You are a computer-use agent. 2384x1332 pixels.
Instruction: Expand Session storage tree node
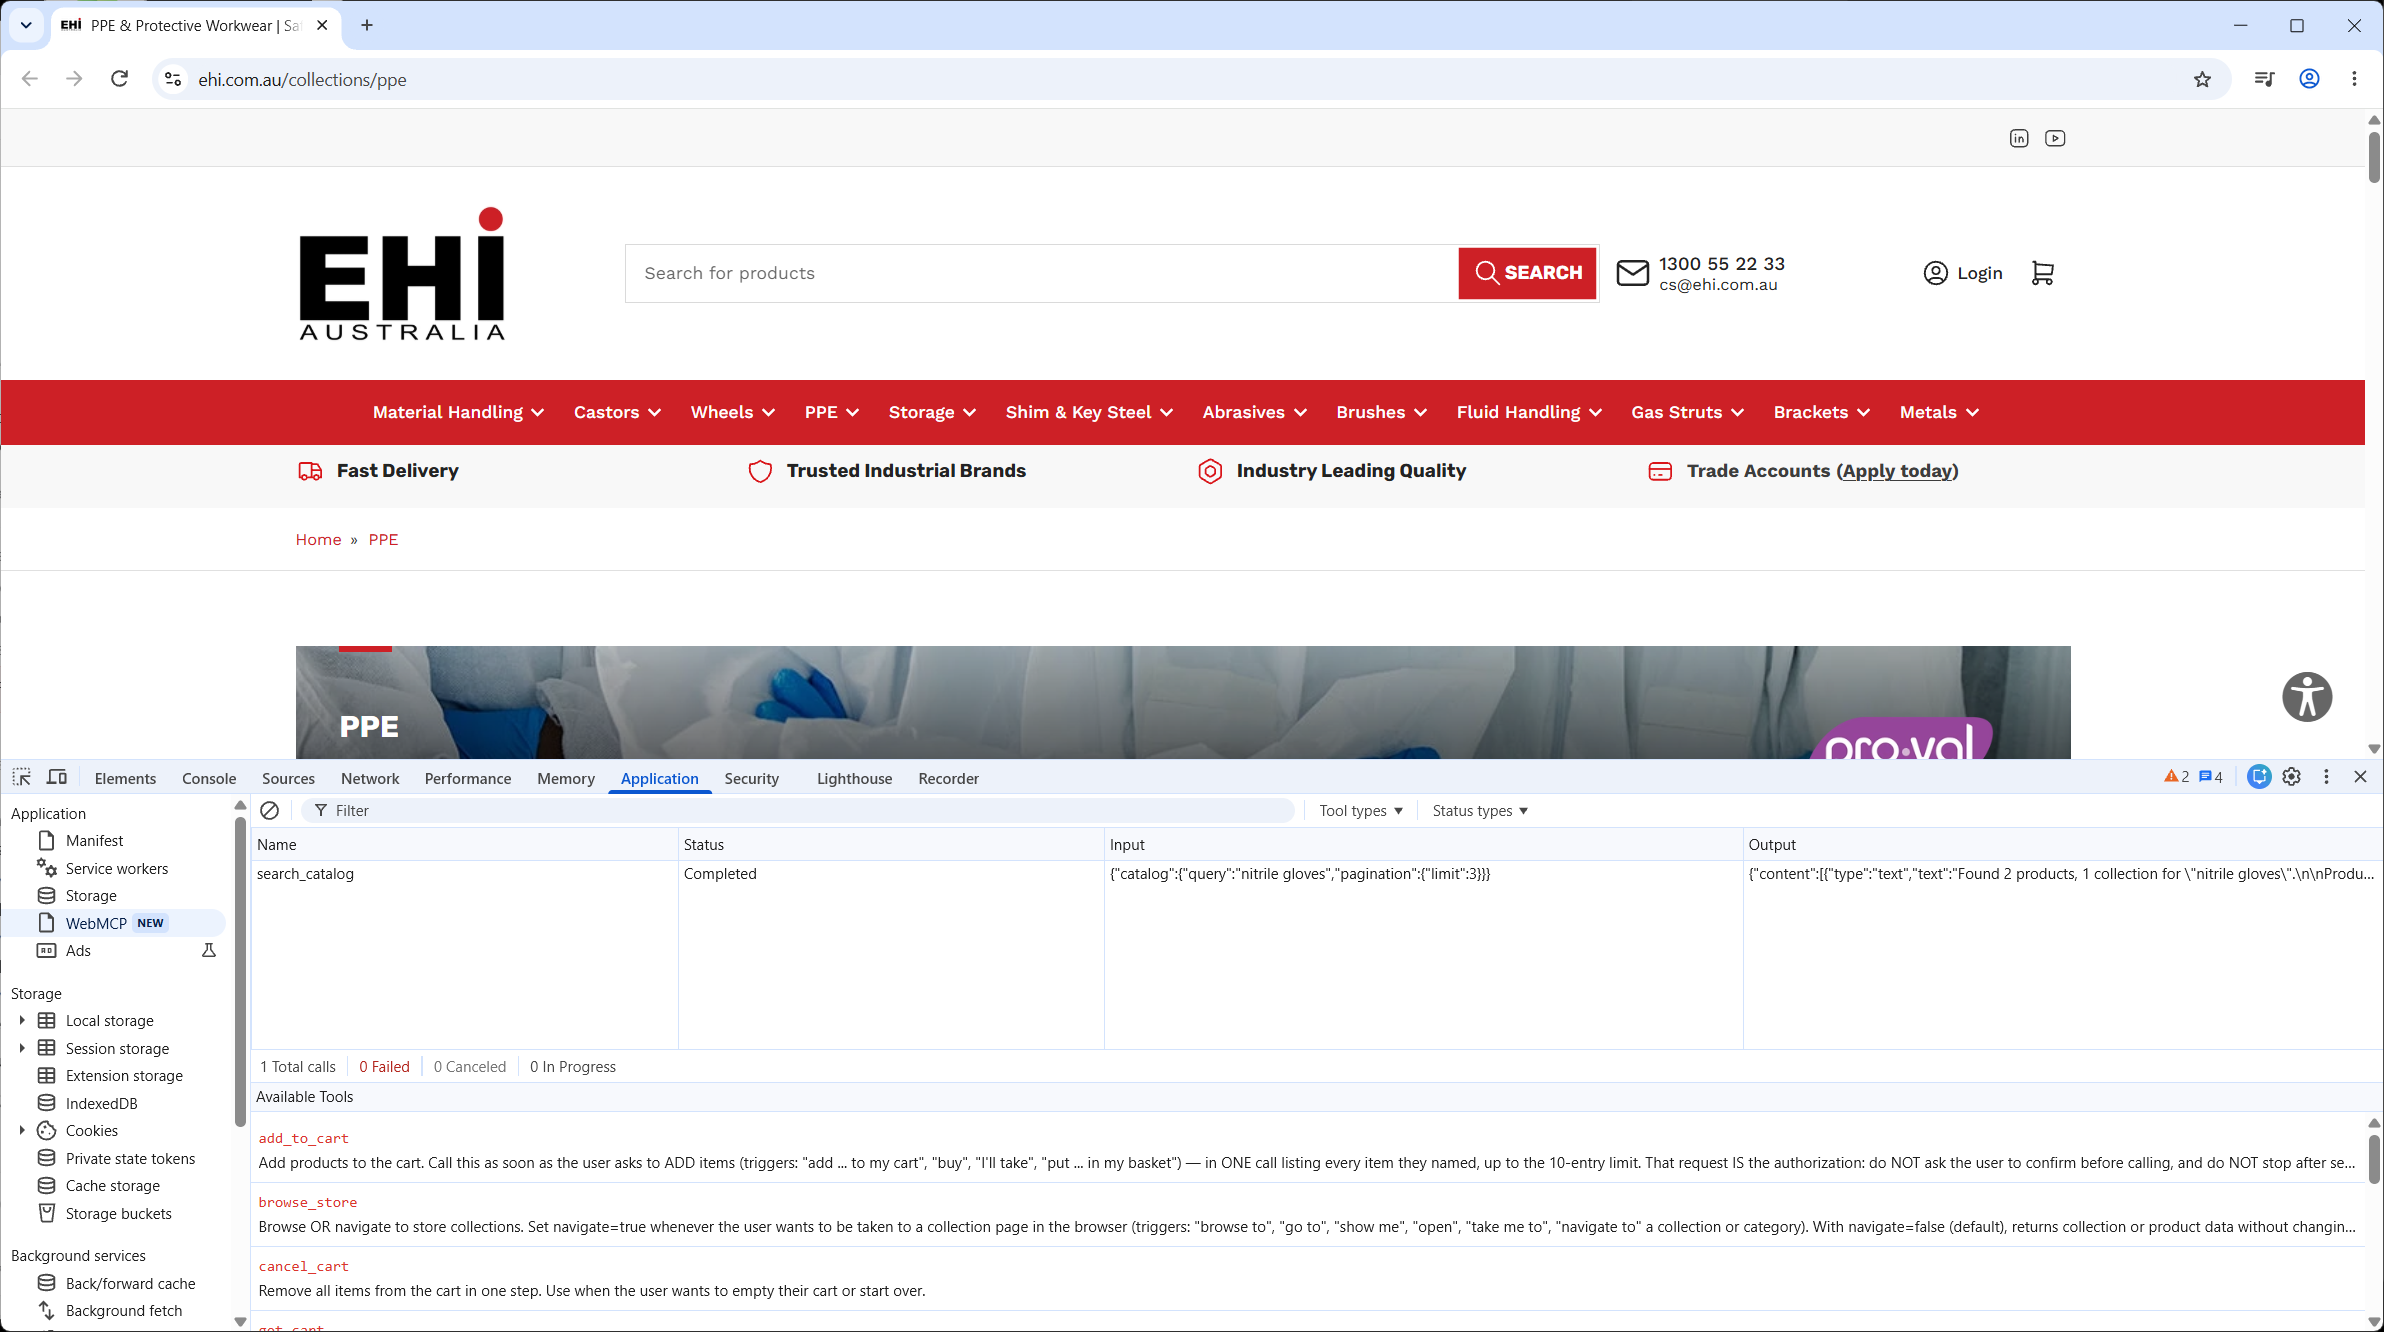click(x=22, y=1048)
